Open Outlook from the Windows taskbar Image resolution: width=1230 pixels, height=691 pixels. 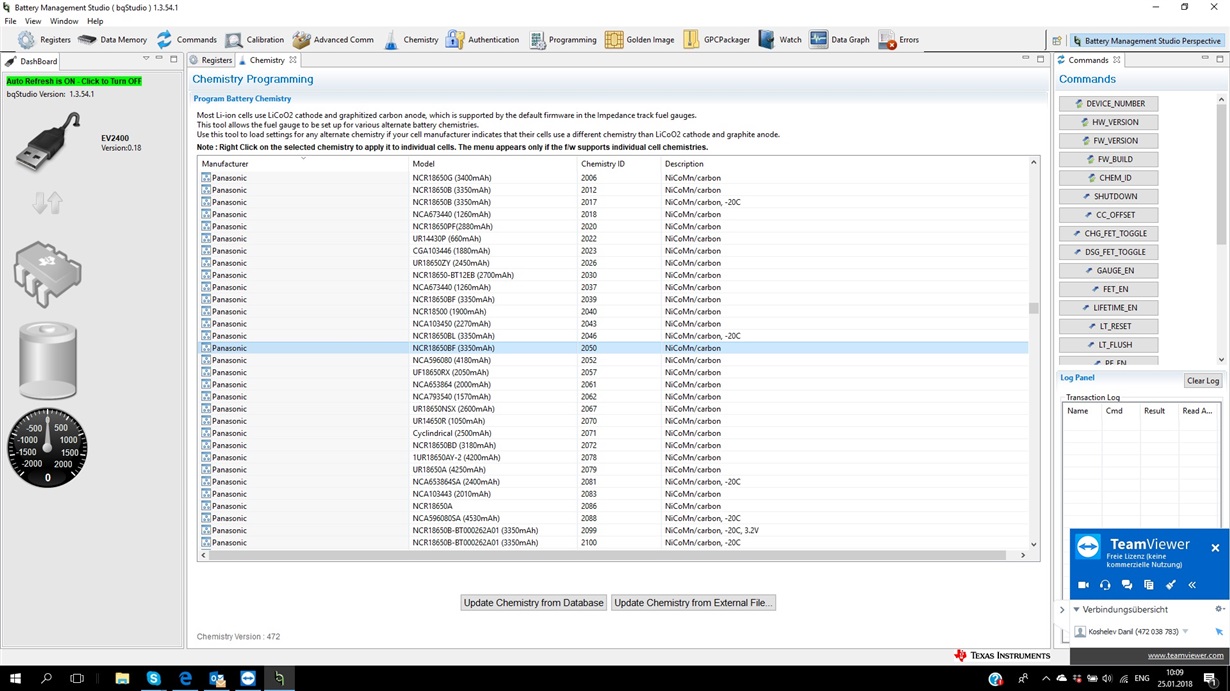[216, 678]
